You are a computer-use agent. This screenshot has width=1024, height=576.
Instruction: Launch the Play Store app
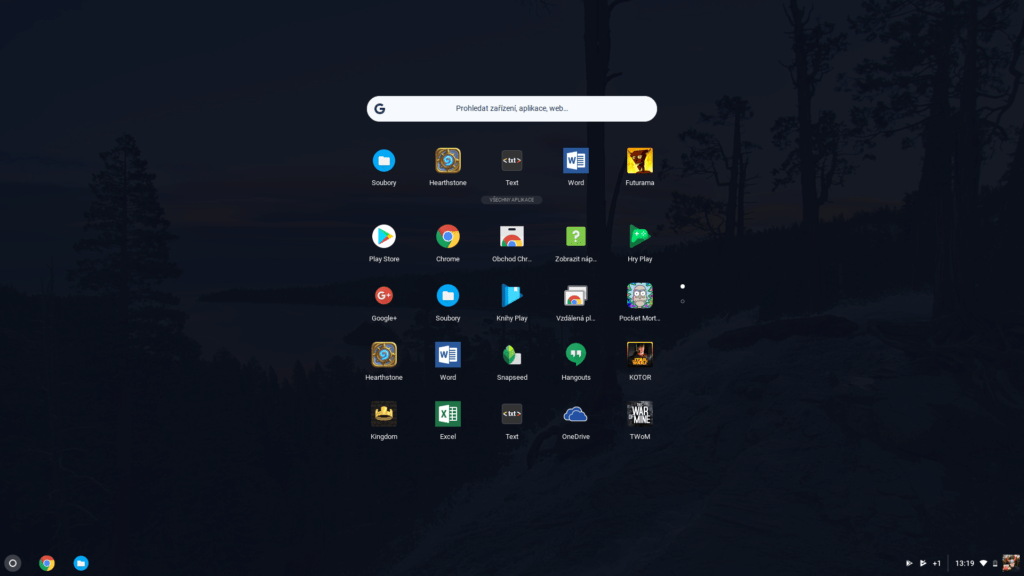(384, 237)
